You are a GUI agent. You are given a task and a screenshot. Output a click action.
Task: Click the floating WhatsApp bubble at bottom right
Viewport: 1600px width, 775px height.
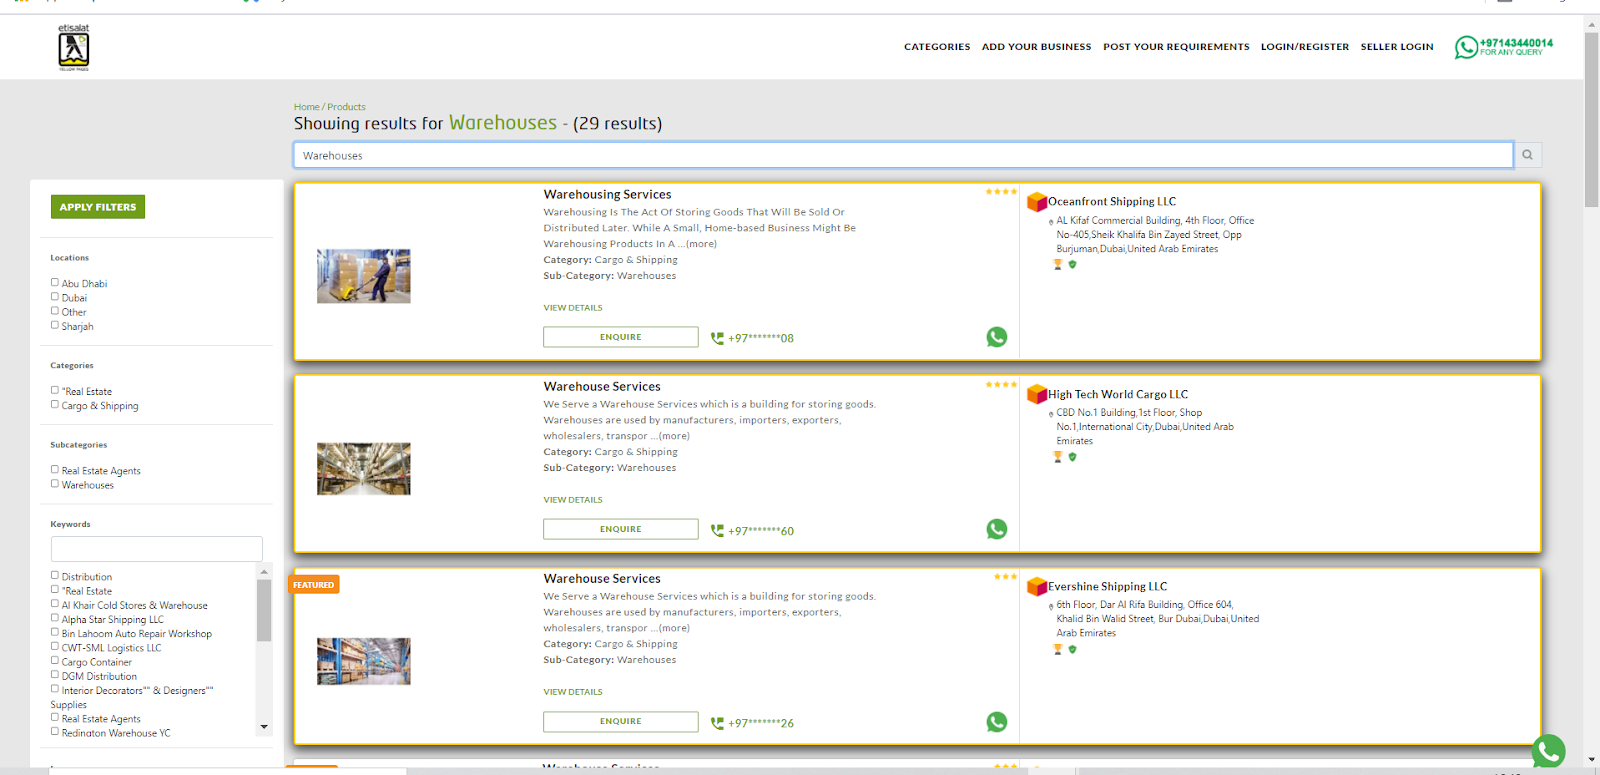point(1549,750)
